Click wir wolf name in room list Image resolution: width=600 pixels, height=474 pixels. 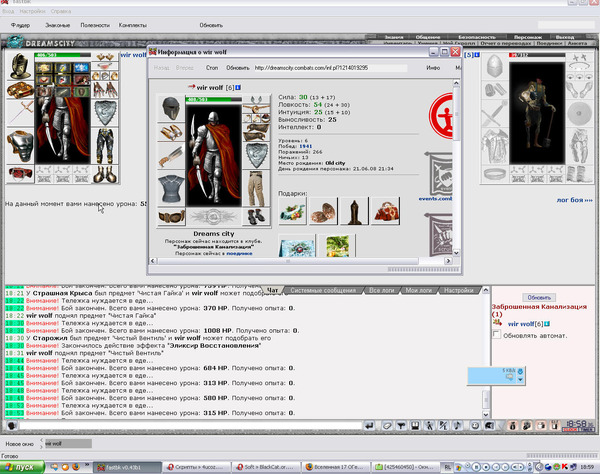coord(520,324)
